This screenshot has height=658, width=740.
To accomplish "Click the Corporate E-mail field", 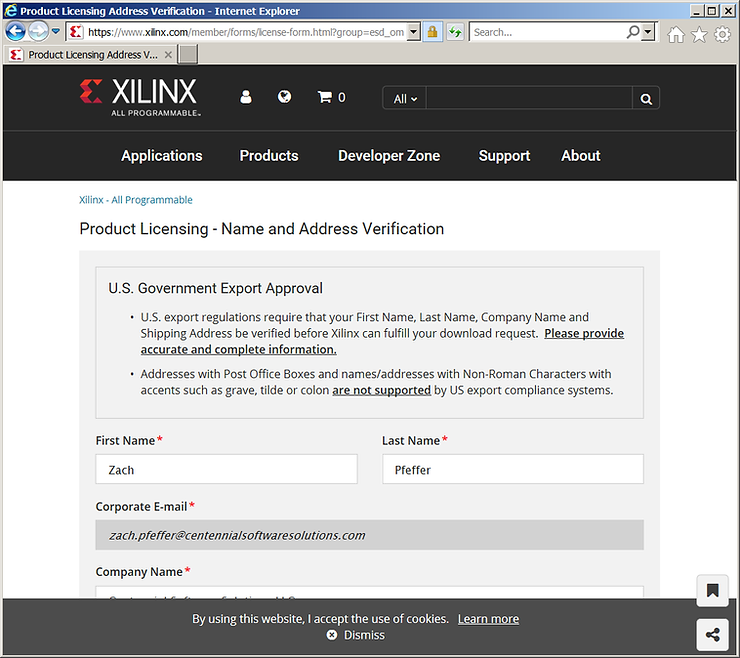I will coord(370,535).
